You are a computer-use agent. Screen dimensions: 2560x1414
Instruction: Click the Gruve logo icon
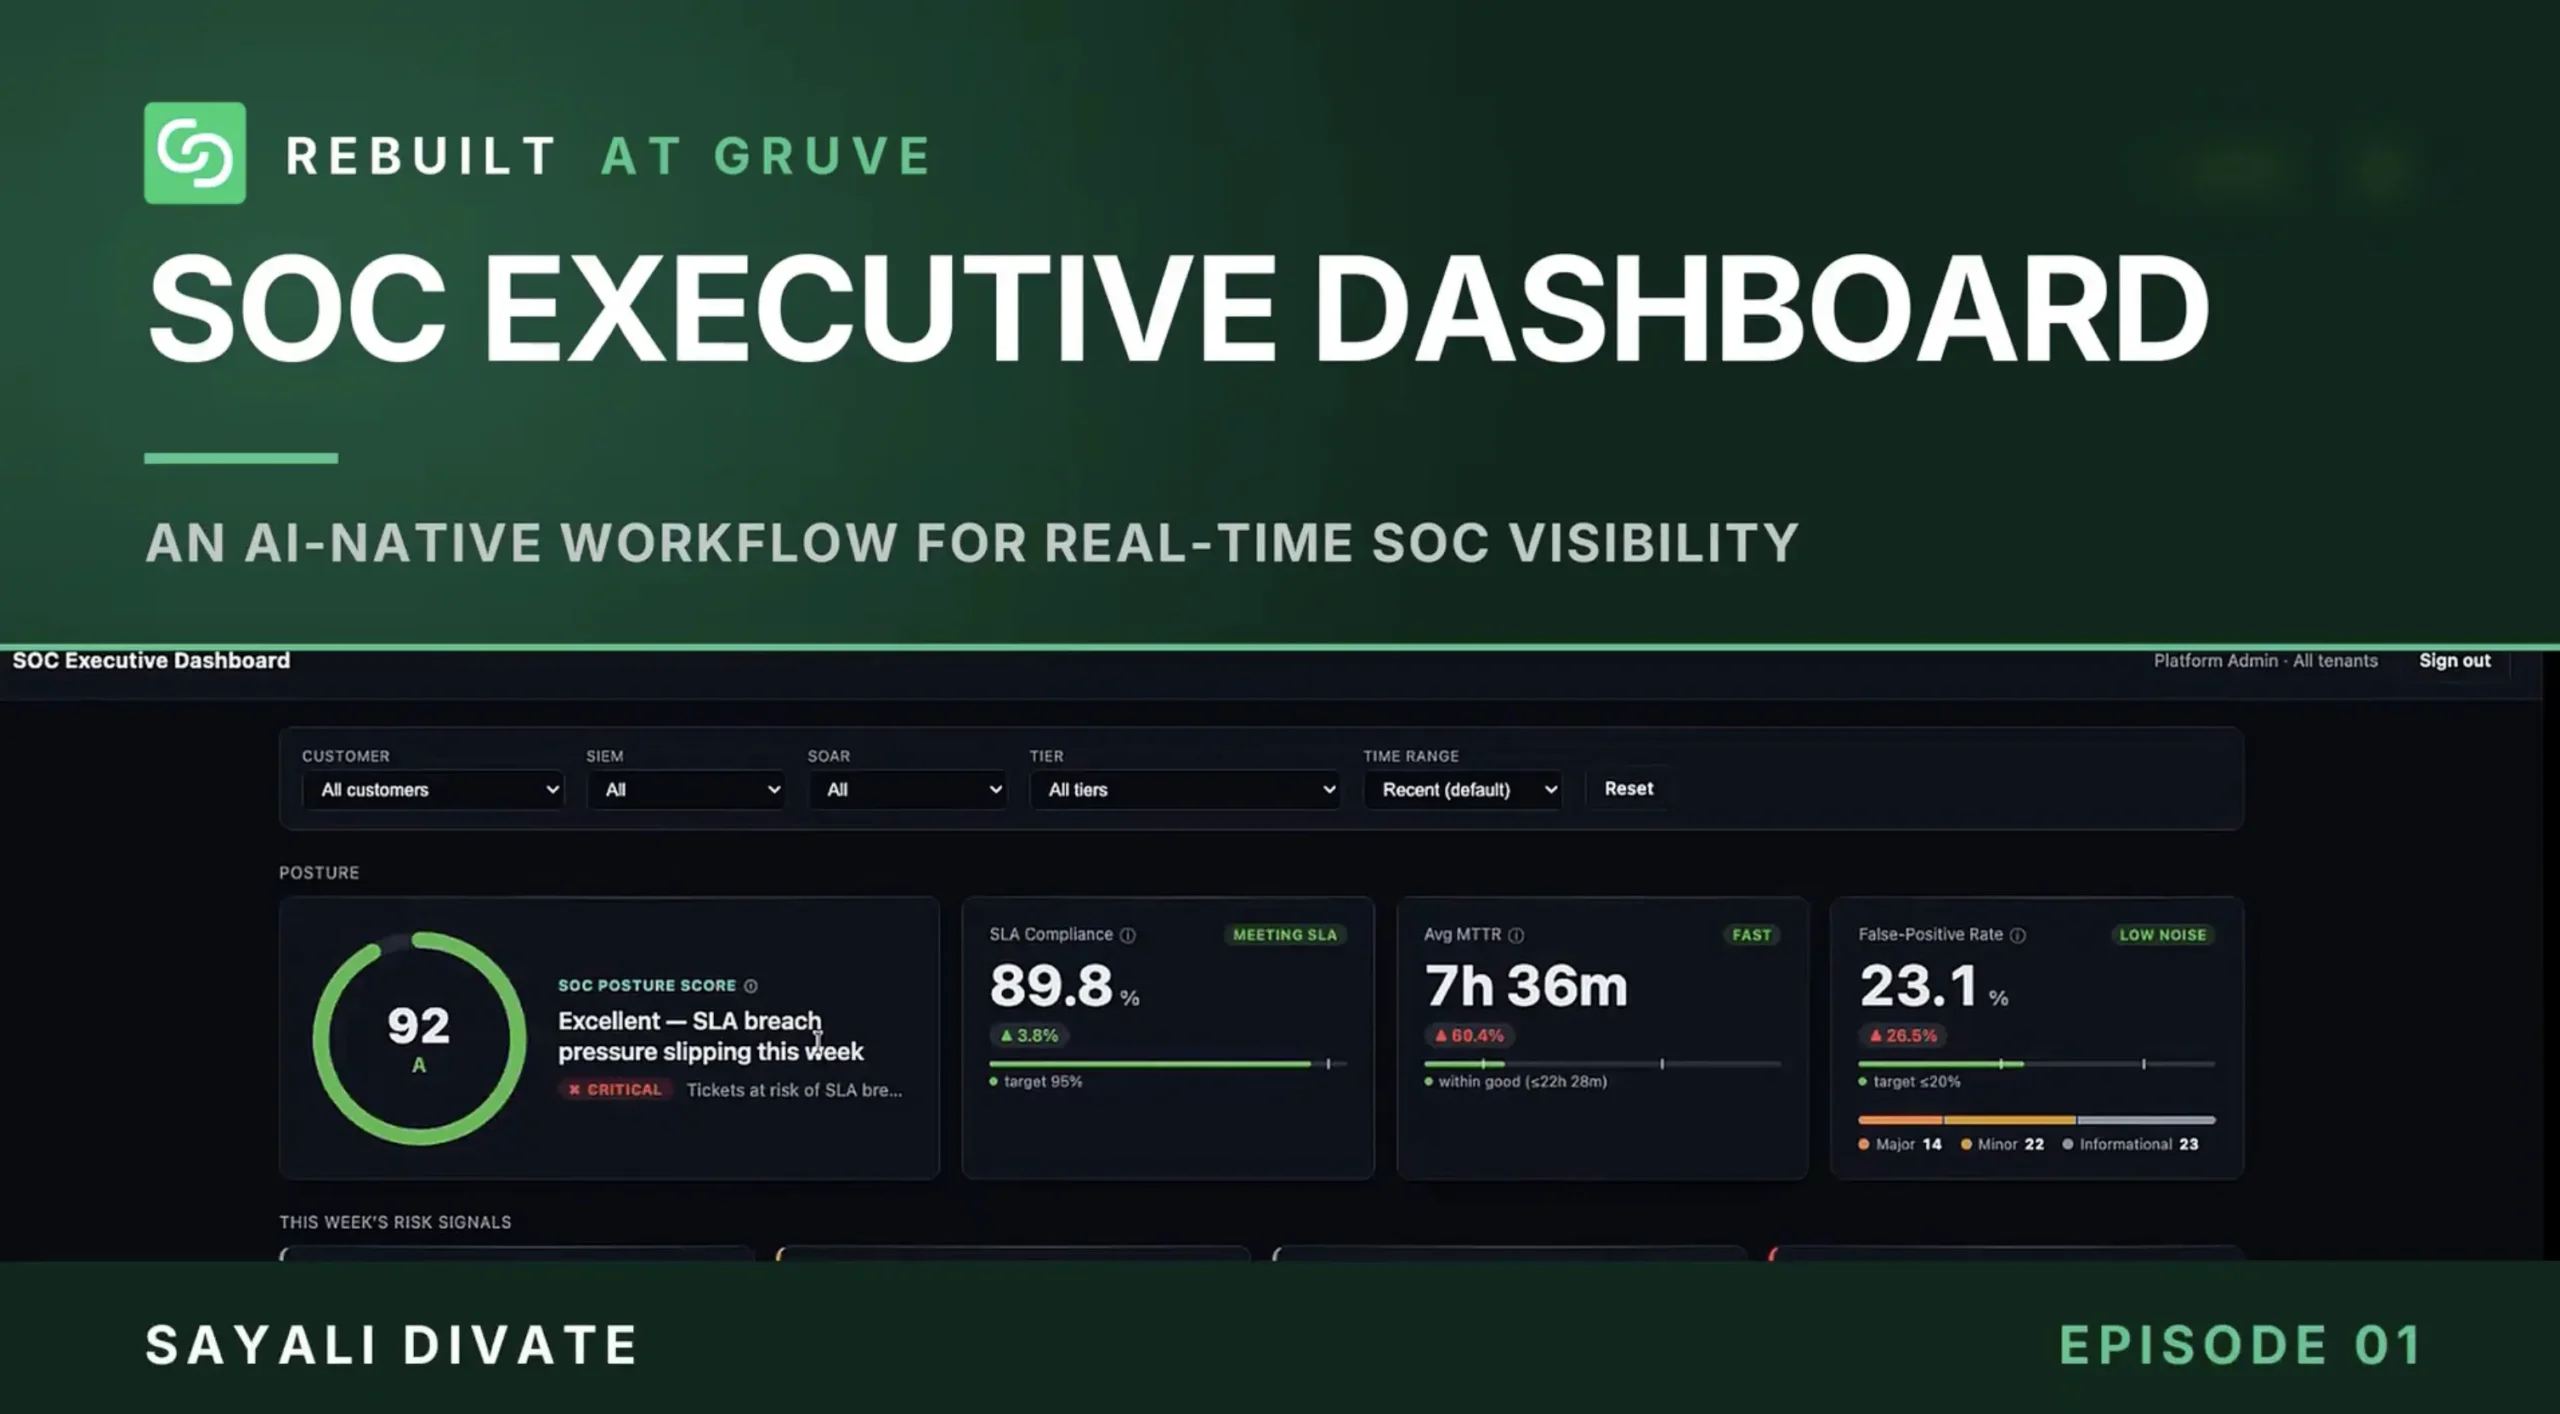coord(195,153)
